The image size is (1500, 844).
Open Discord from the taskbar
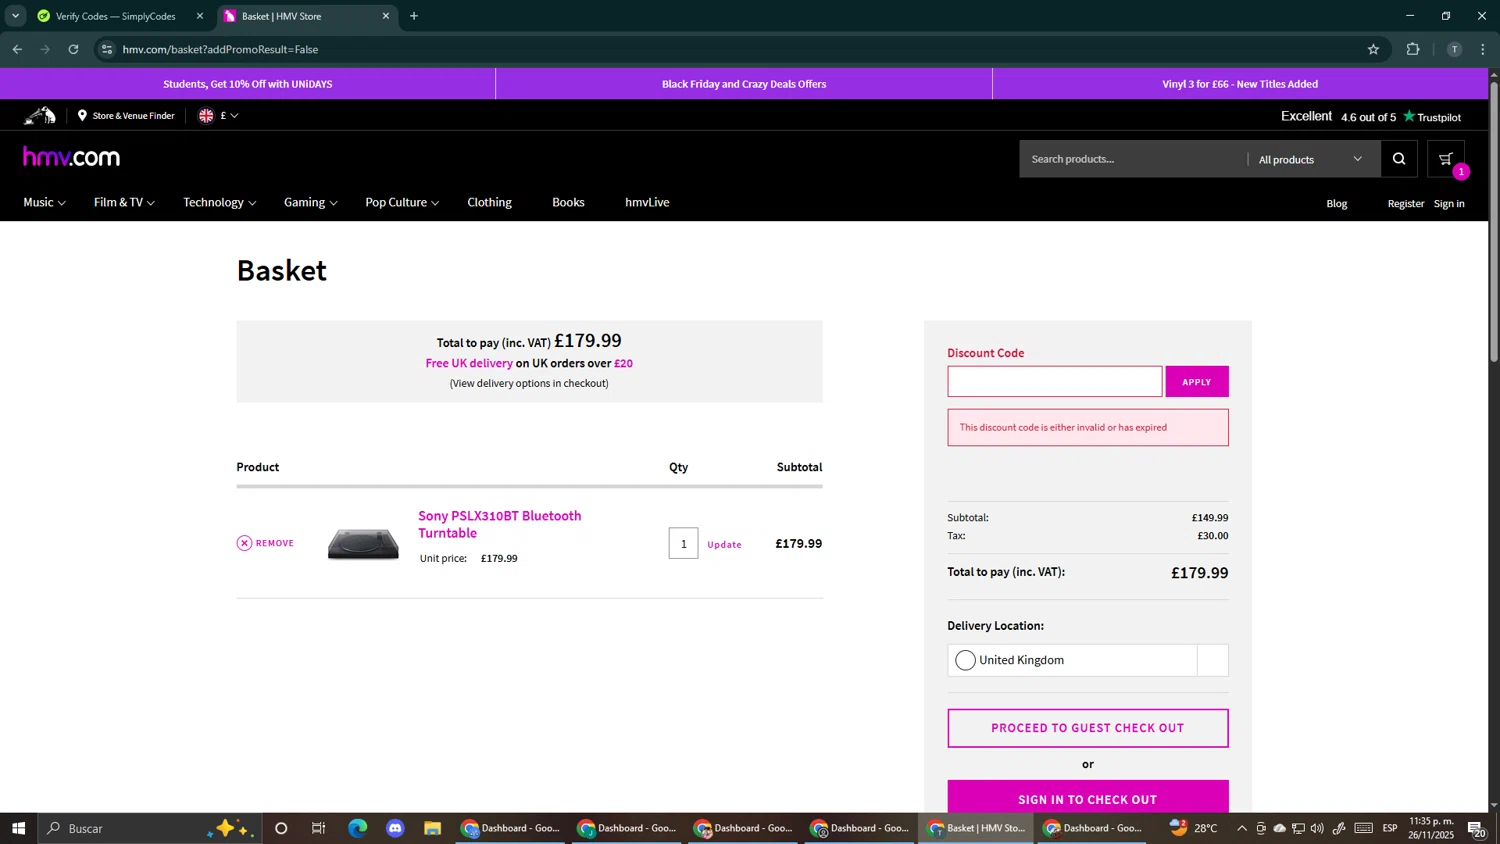point(395,828)
